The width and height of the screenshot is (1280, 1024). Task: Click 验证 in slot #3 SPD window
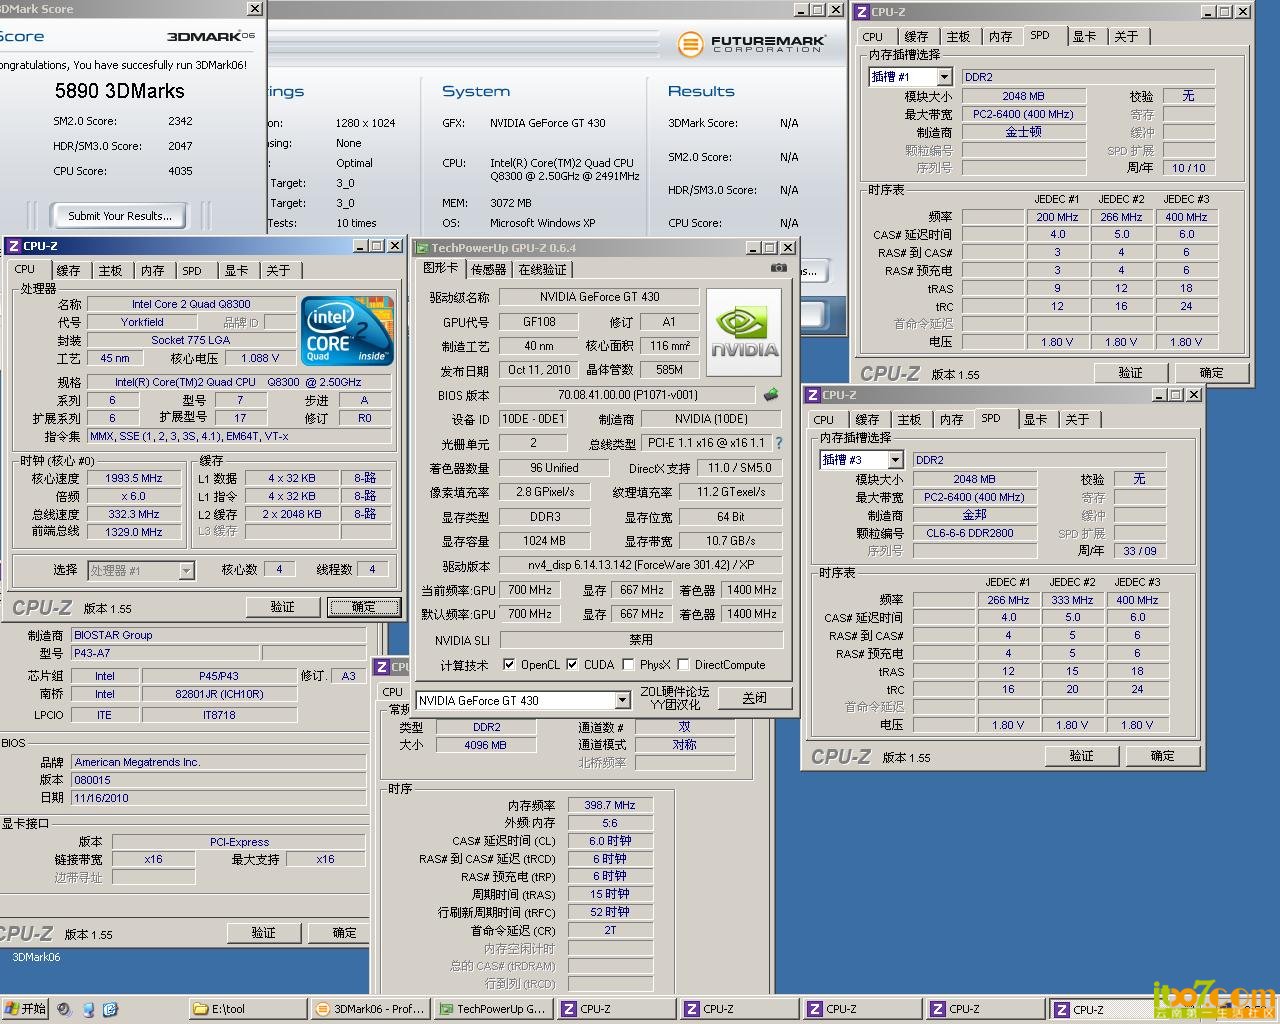1082,756
